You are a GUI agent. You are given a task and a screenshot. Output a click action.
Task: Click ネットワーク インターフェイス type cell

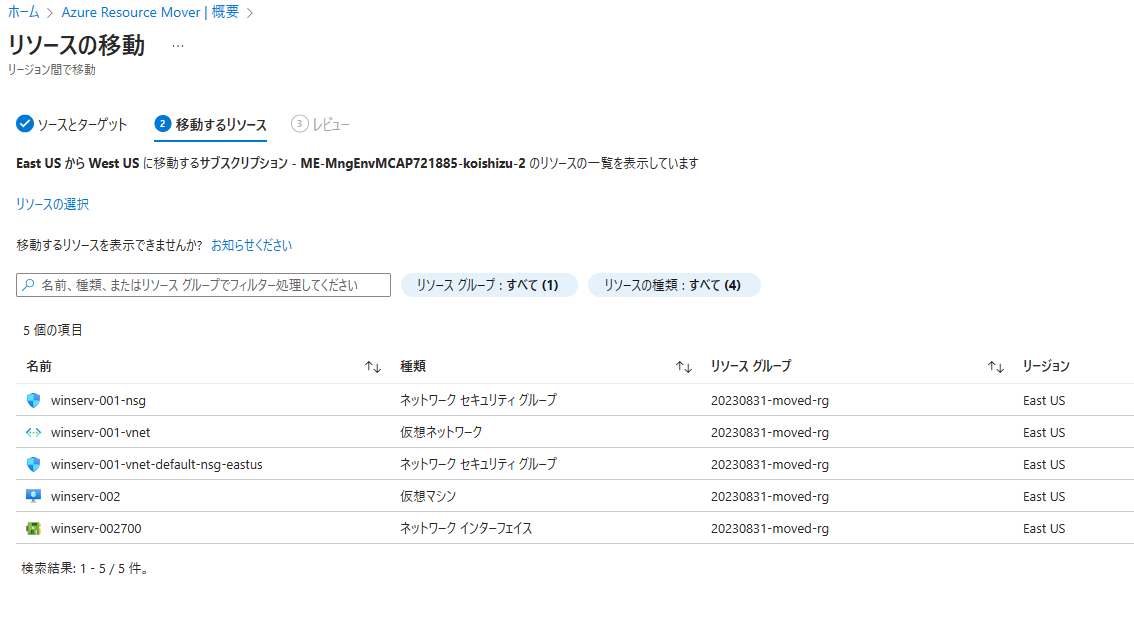pyautogui.click(x=466, y=528)
